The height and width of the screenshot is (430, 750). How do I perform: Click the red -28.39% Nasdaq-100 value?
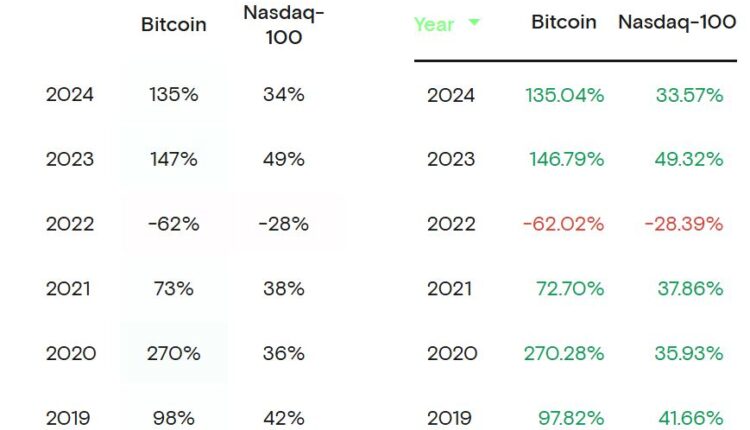coord(683,224)
